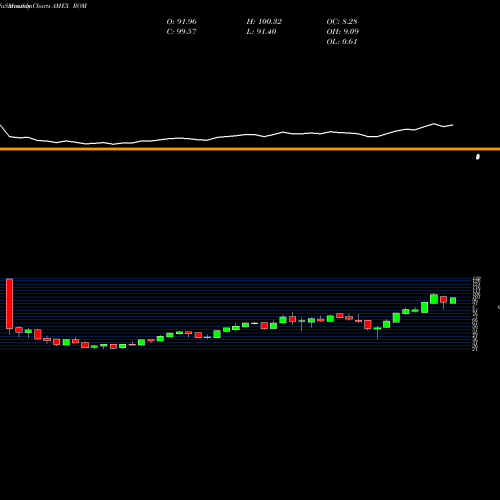The height and width of the screenshot is (500, 500).
Task: Click the last green candlestick on the right
Action: [453, 300]
